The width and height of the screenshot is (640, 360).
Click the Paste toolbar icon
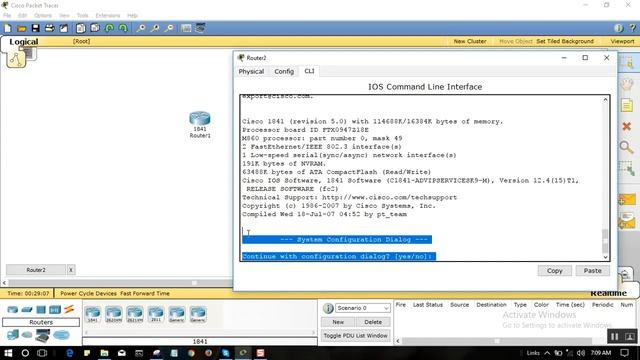pos(95,28)
